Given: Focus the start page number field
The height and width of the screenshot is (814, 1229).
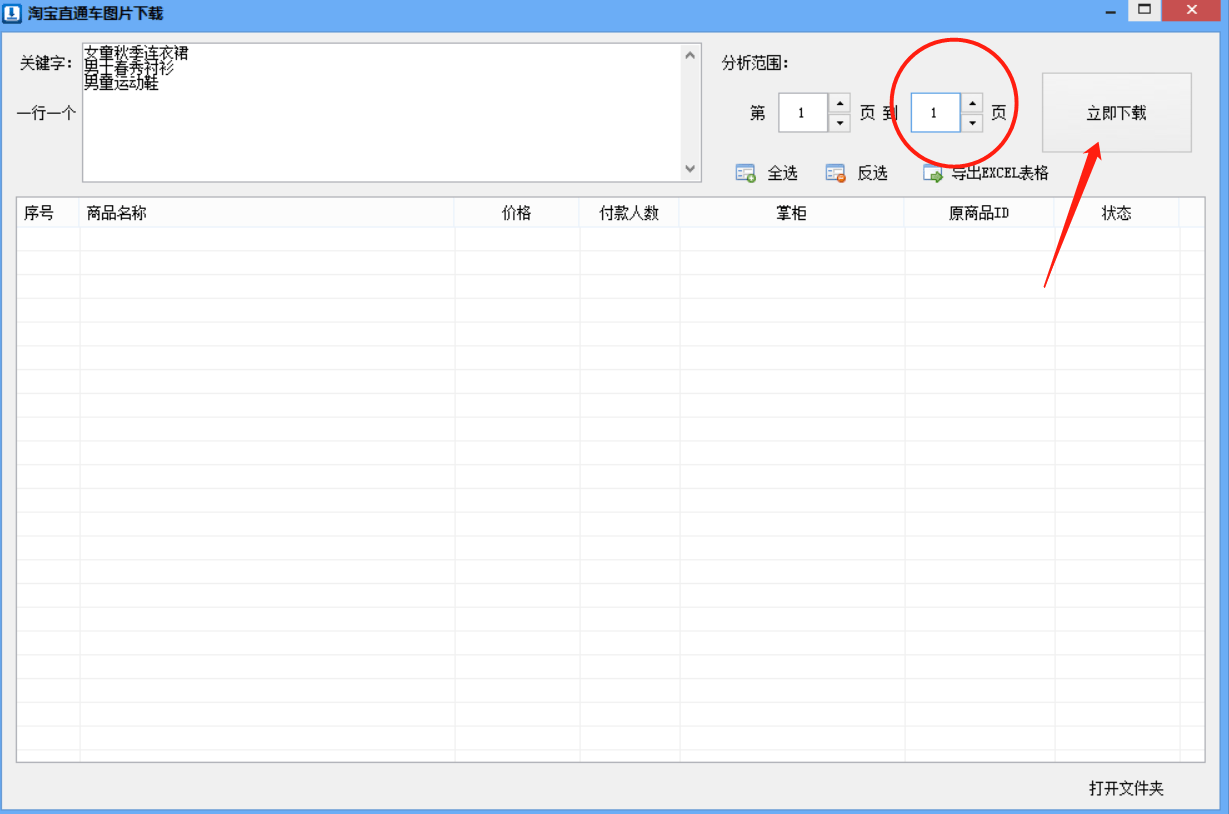Looking at the screenshot, I should (802, 113).
